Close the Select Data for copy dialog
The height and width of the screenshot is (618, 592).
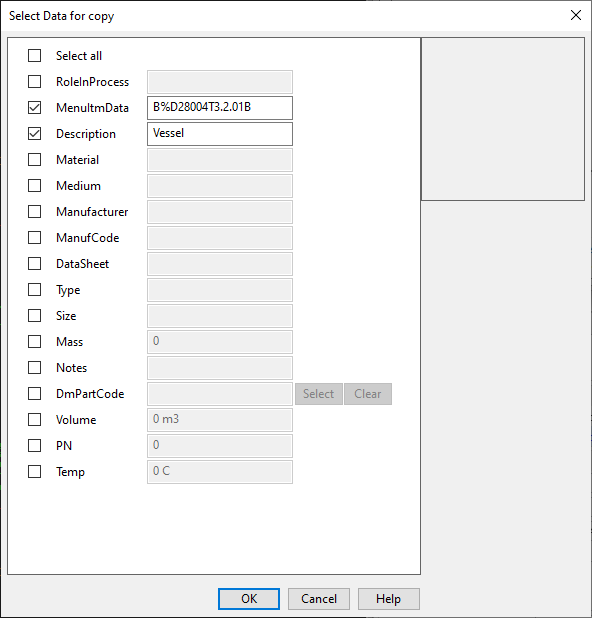pos(576,15)
